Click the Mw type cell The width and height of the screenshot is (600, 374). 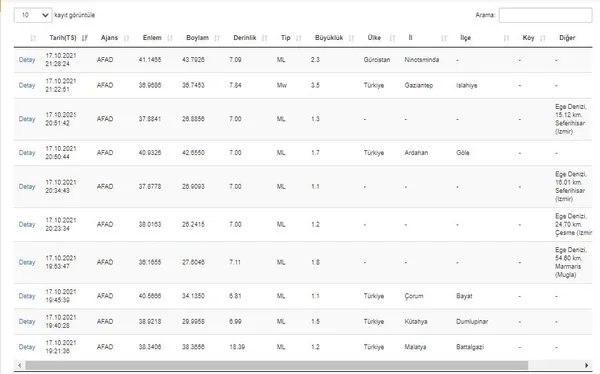pos(282,85)
